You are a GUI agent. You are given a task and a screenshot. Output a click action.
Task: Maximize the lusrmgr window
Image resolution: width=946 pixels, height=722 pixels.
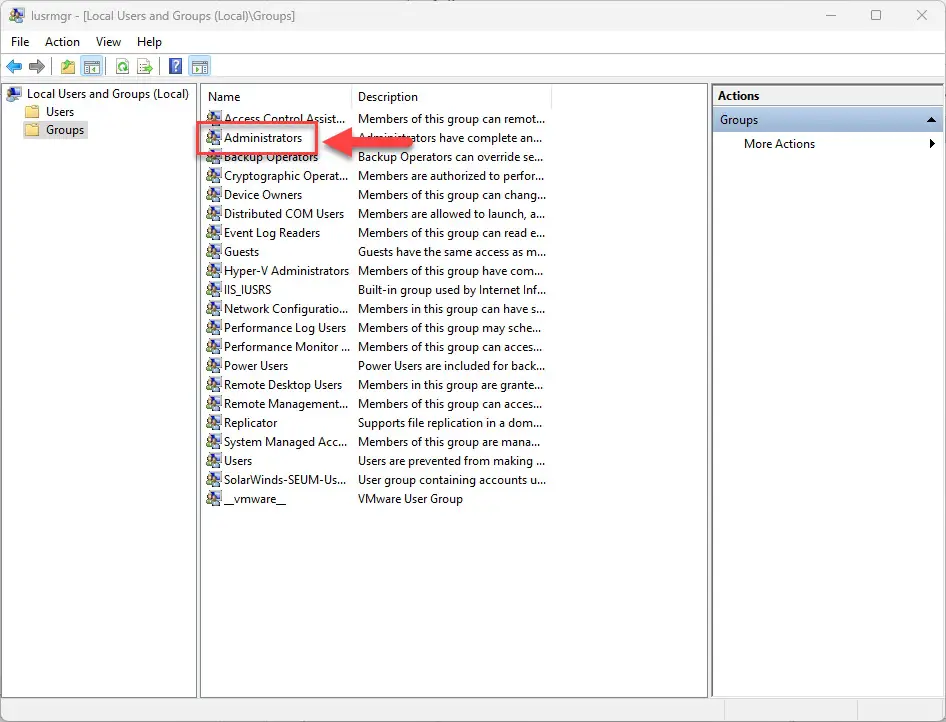(x=876, y=15)
